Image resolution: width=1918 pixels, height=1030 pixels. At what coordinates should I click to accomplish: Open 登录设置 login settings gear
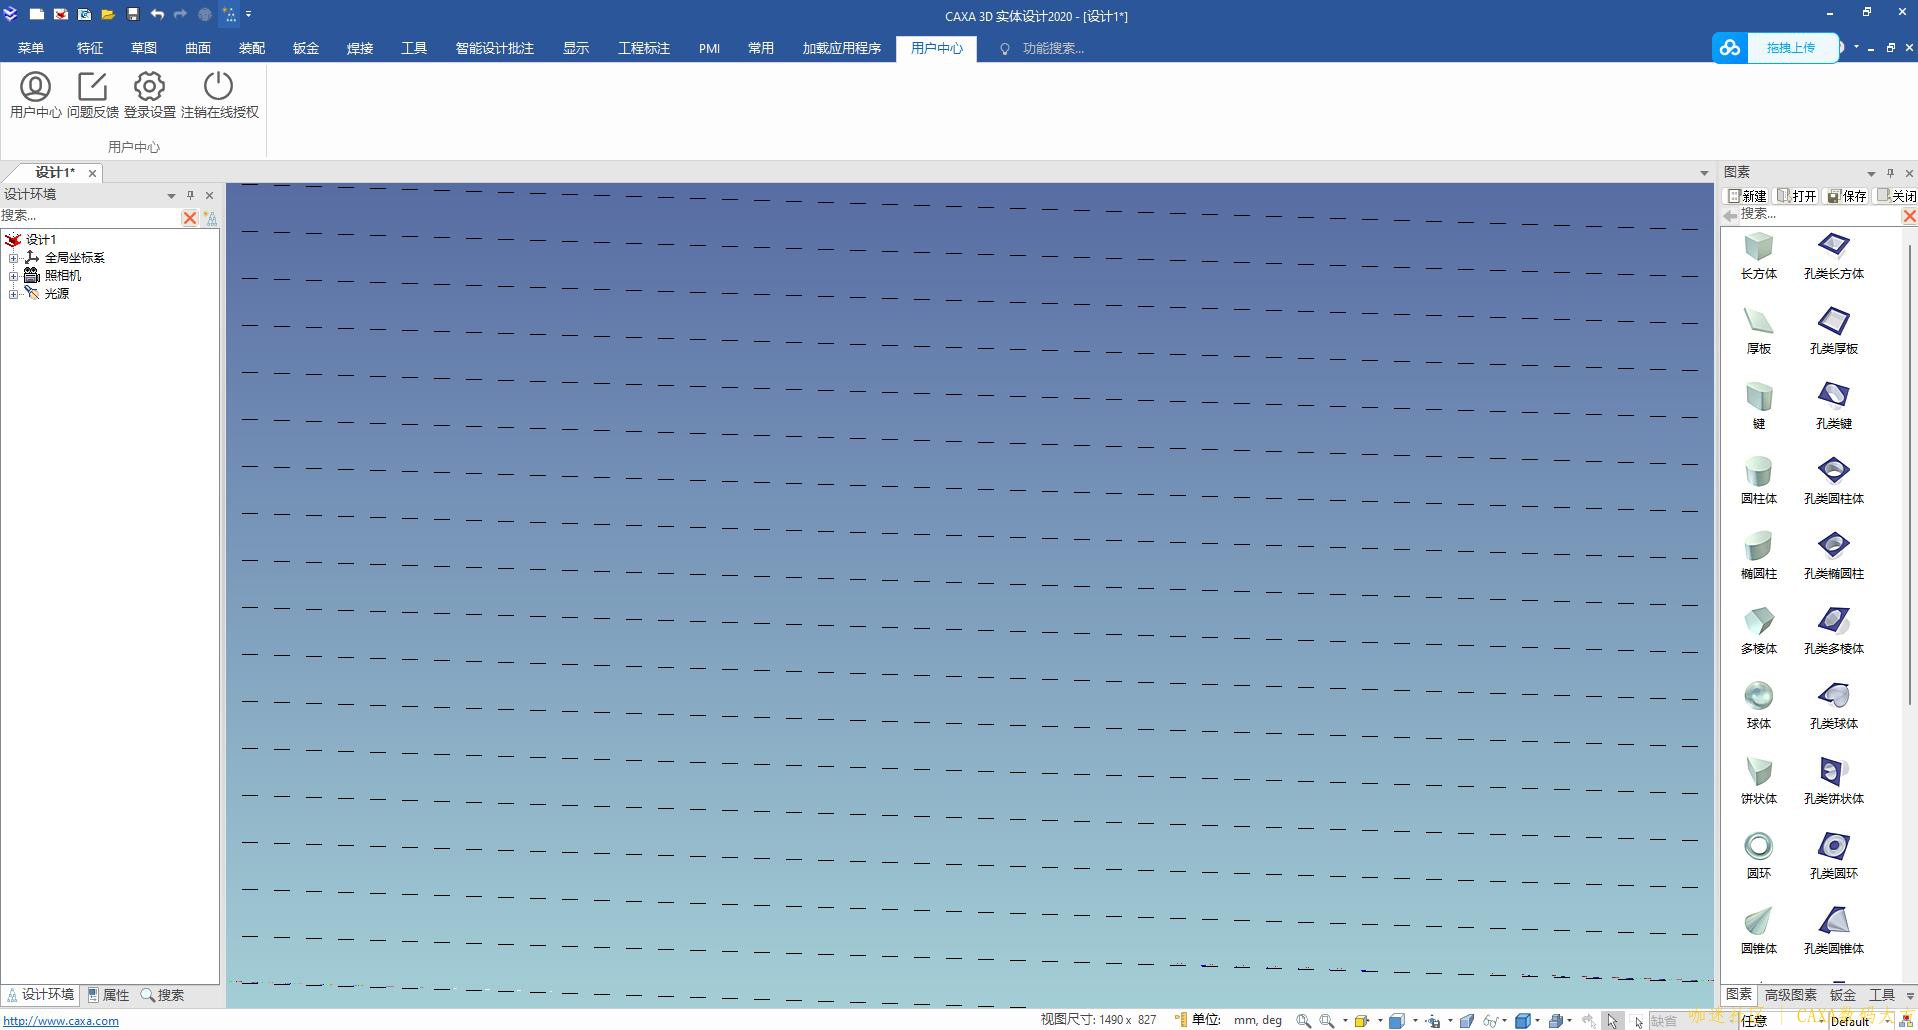click(149, 88)
